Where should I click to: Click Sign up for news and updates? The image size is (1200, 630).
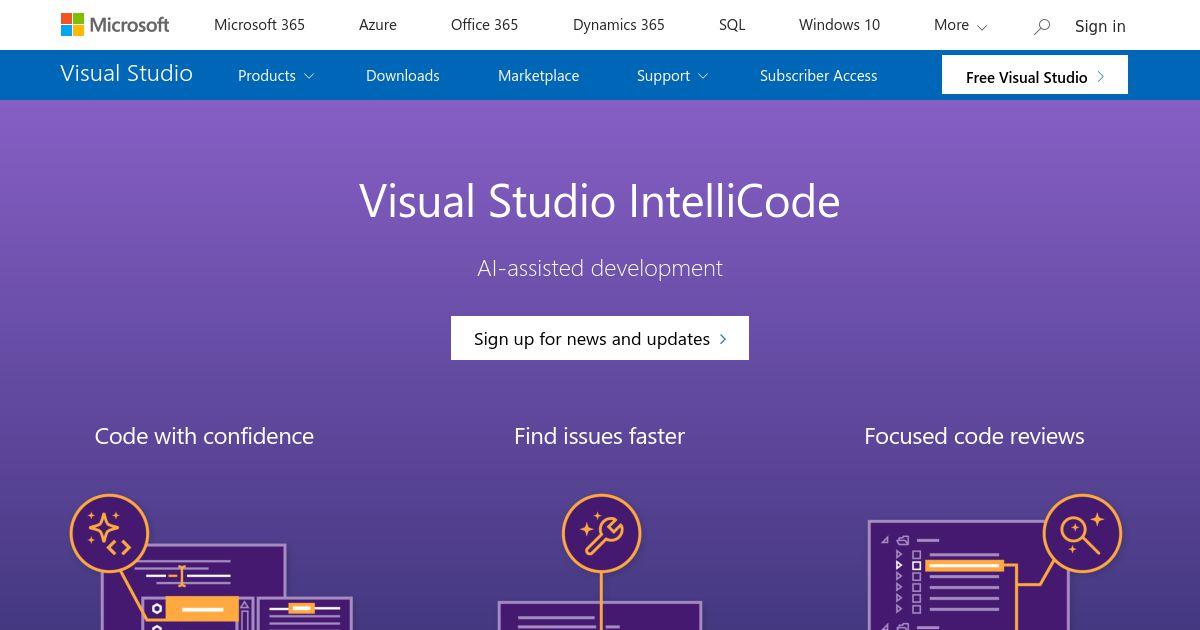pos(600,338)
